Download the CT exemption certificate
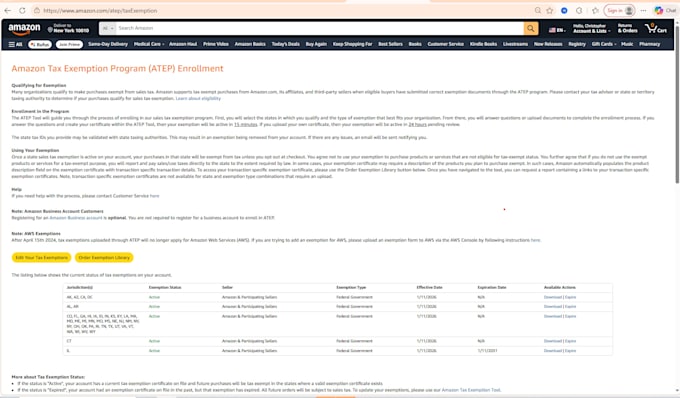Image resolution: width=680 pixels, height=398 pixels. [553, 341]
